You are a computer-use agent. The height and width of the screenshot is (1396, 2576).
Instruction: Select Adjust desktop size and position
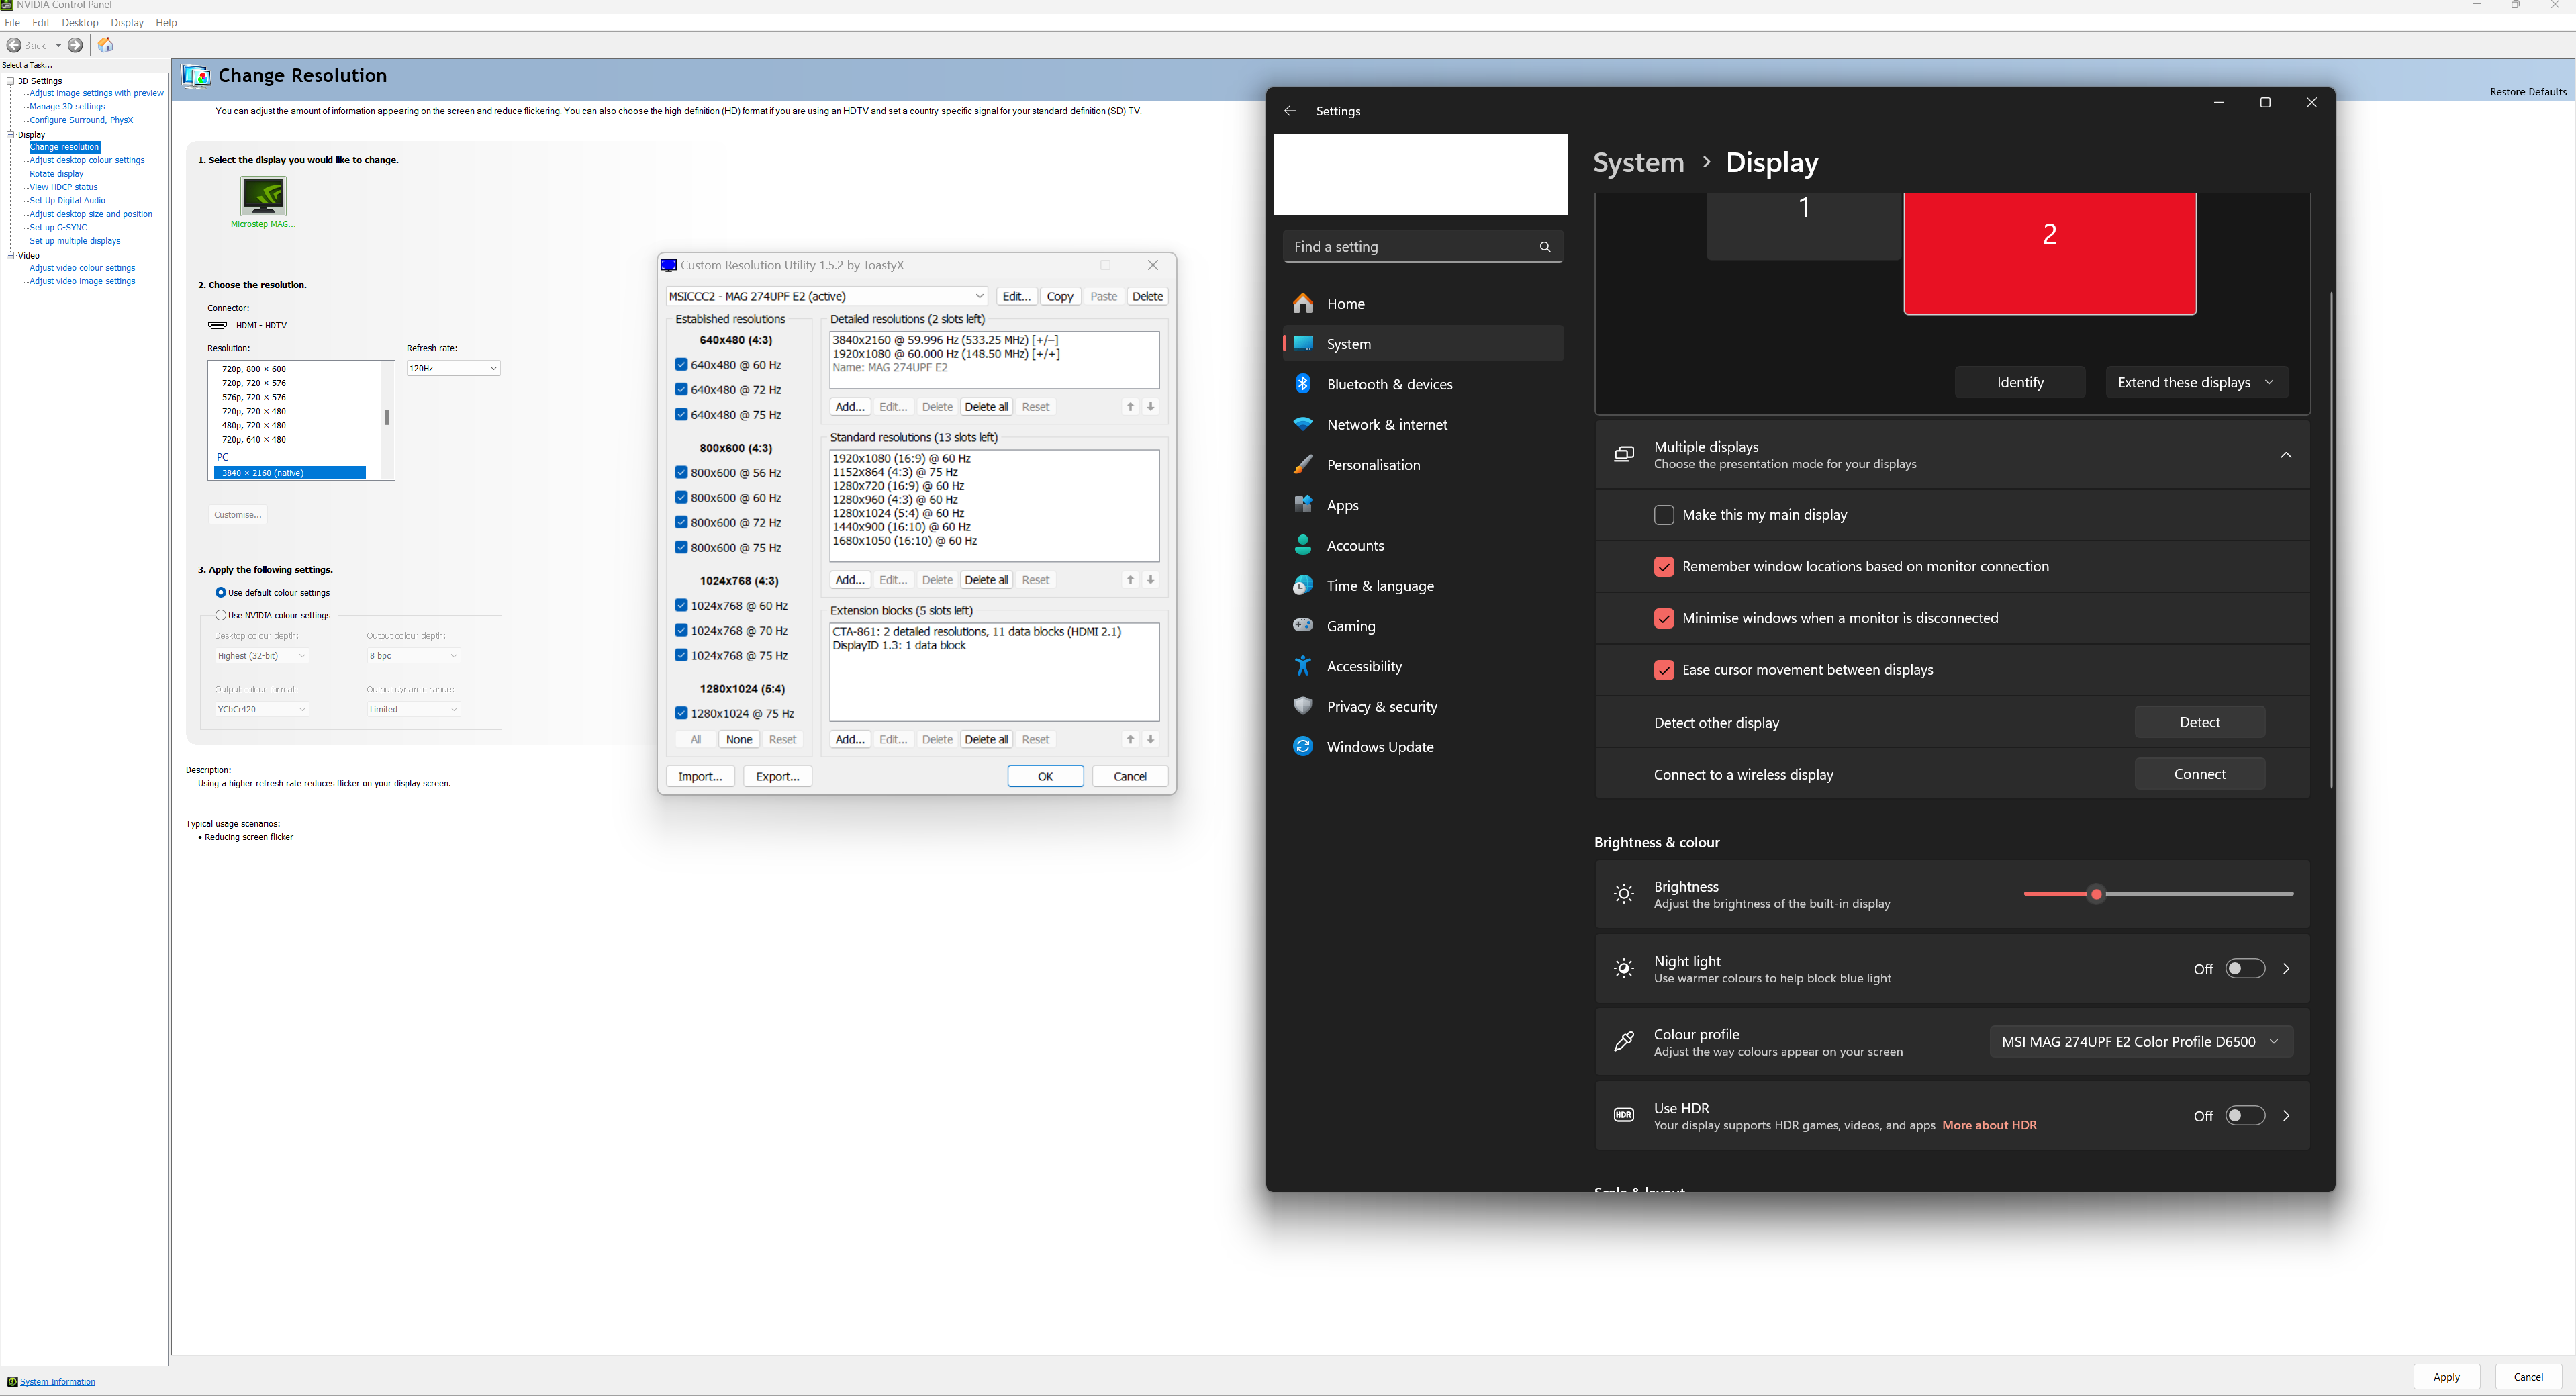click(90, 214)
